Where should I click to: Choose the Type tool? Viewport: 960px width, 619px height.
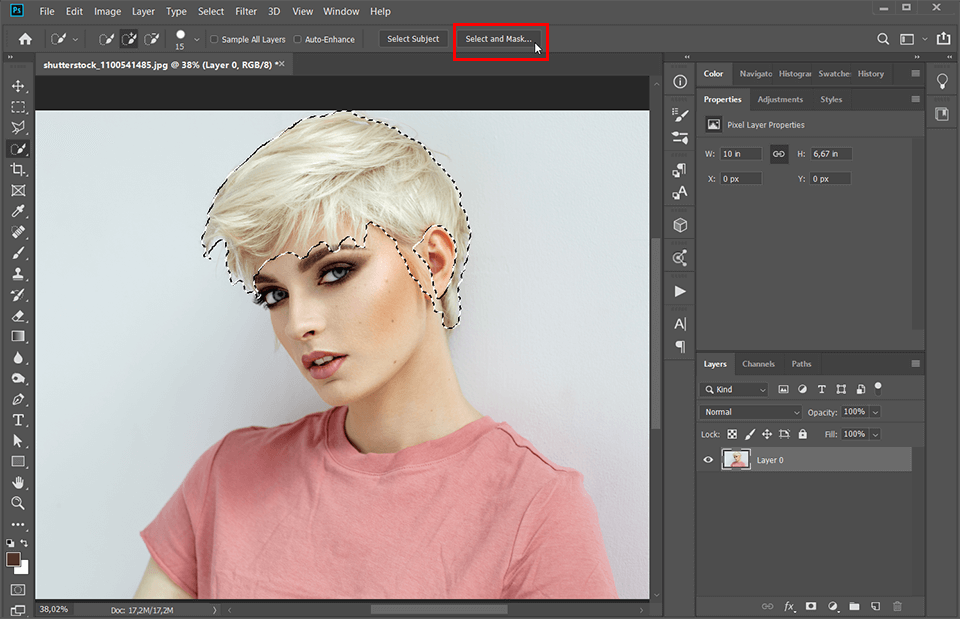pyautogui.click(x=18, y=419)
